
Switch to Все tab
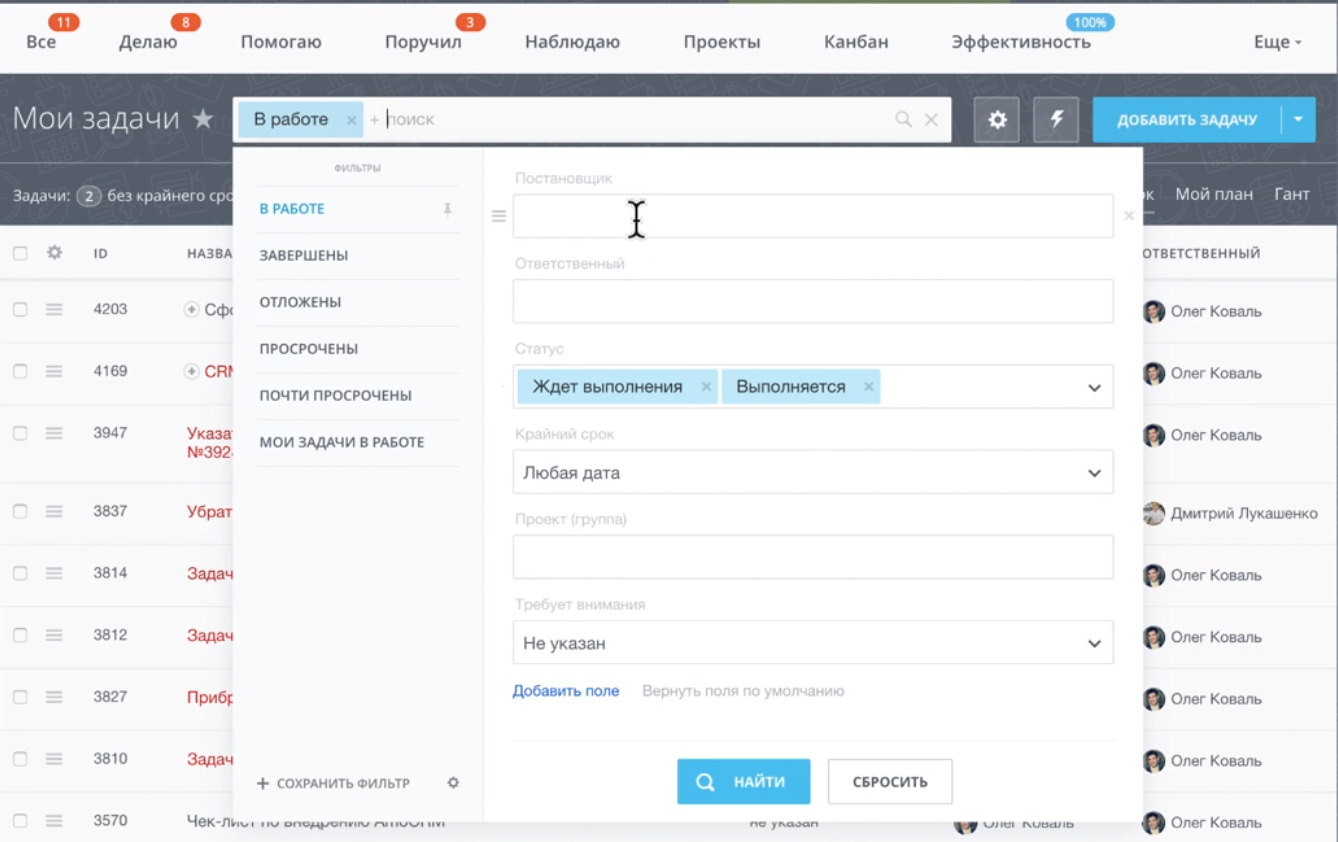pyautogui.click(x=41, y=42)
